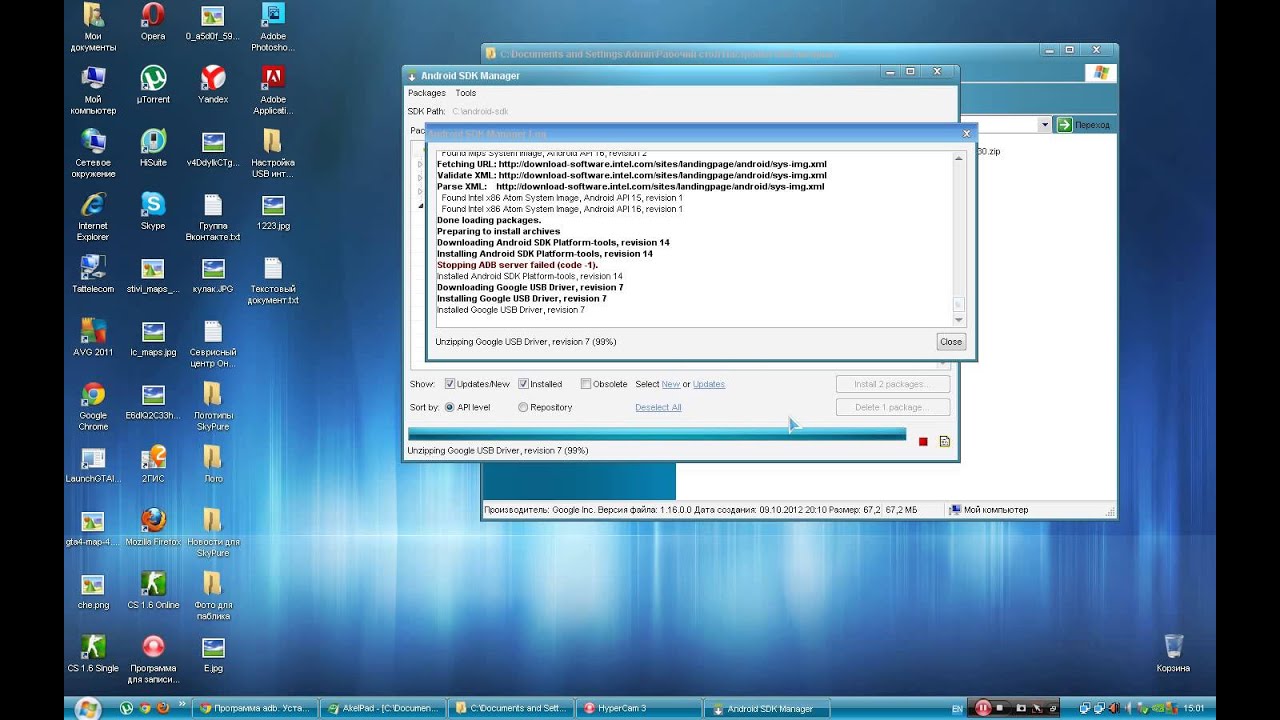
Task: Select the API level sort radio button
Action: coord(450,407)
